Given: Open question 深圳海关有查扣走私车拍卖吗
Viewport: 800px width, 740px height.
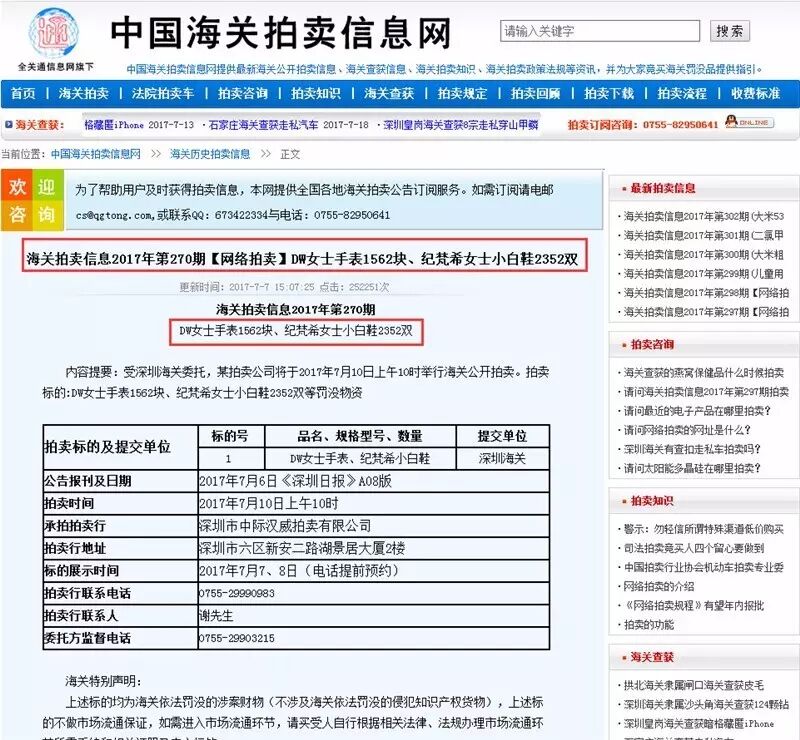Looking at the screenshot, I should click(x=692, y=449).
